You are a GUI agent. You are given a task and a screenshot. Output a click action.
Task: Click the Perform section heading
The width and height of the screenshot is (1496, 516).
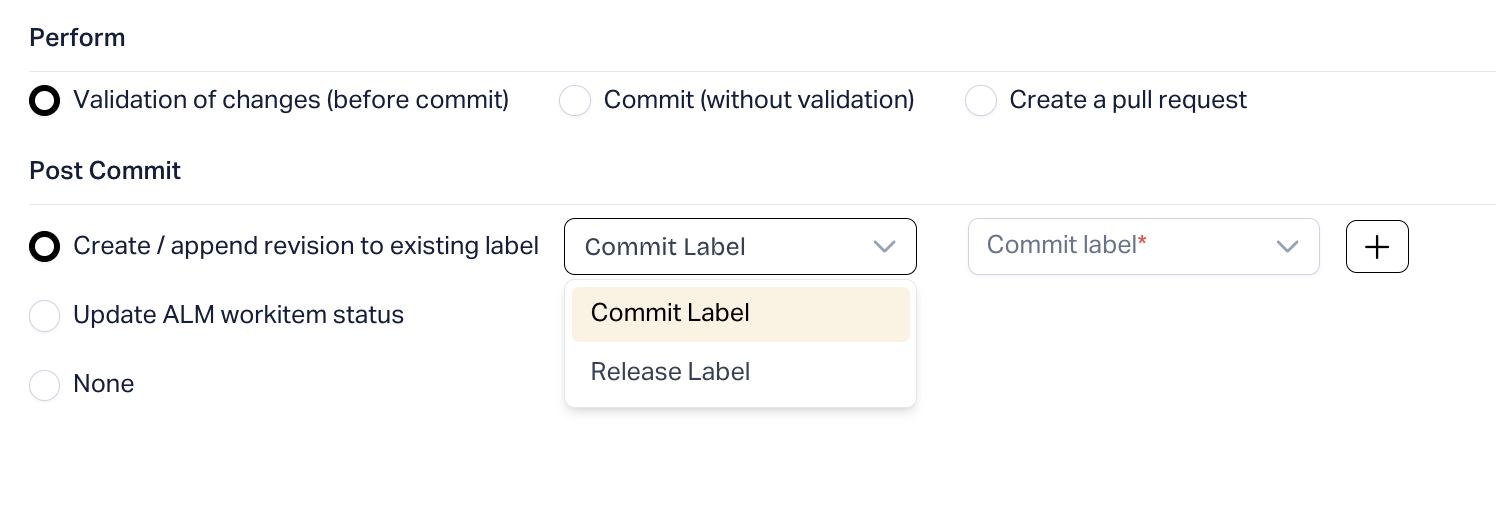(x=77, y=38)
